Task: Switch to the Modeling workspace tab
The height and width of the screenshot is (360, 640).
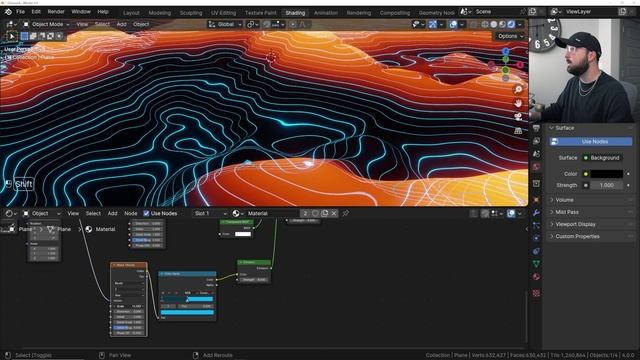Action: coord(160,13)
